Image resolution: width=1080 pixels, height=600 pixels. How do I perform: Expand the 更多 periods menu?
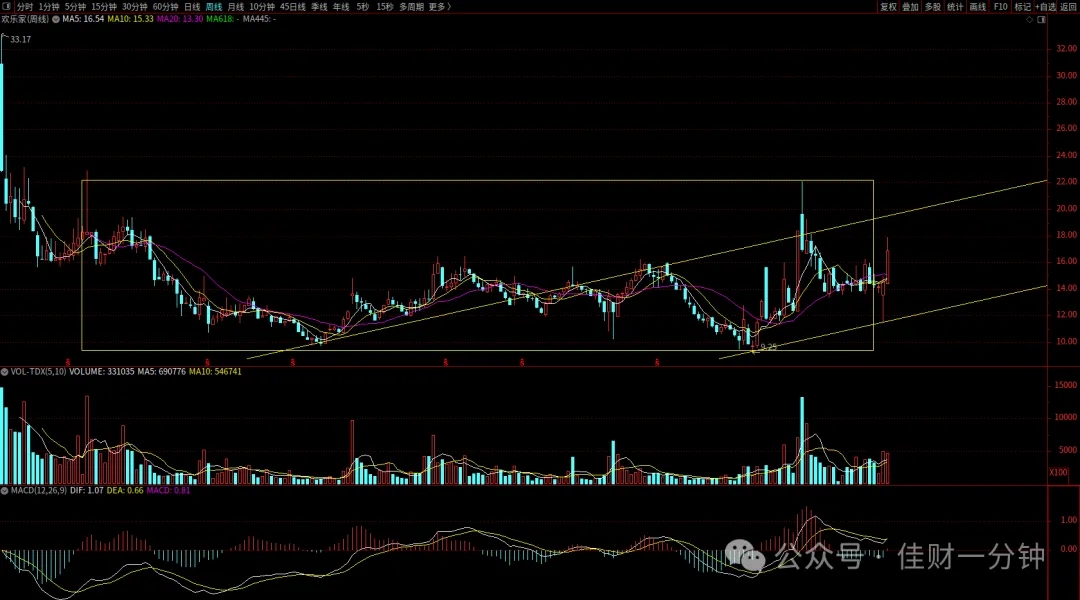tap(439, 7)
